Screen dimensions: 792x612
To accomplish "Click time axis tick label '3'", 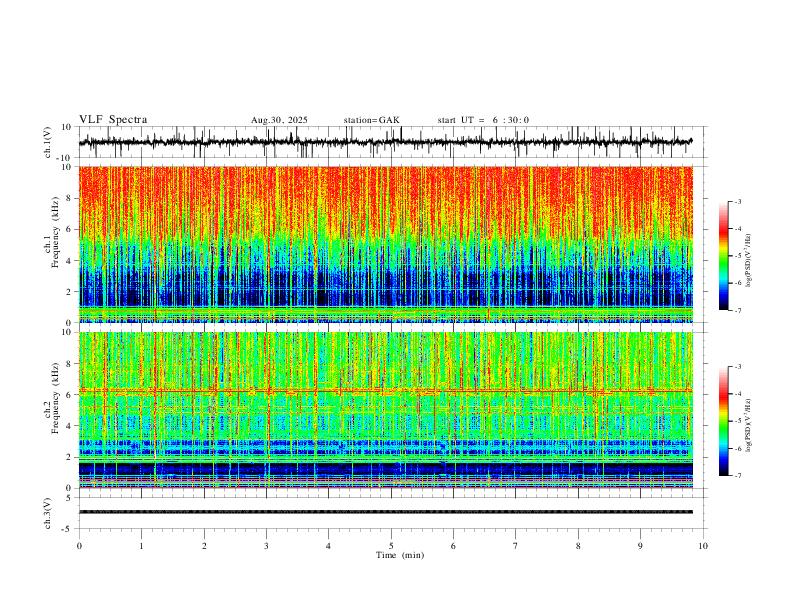I will click(x=266, y=546).
